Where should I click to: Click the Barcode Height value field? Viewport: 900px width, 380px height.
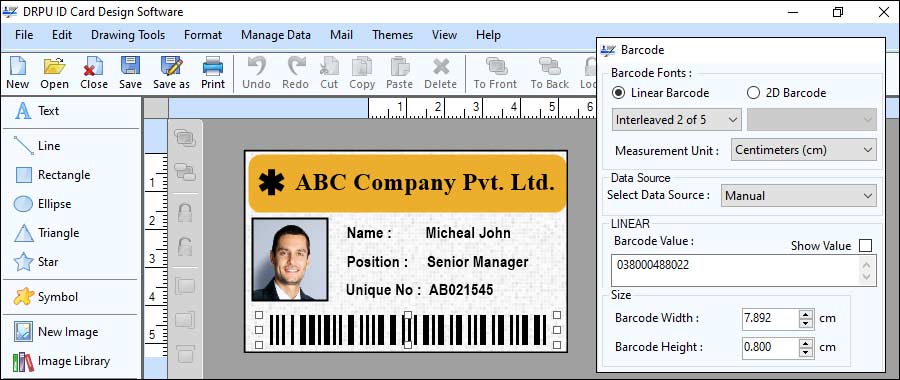[x=771, y=347]
